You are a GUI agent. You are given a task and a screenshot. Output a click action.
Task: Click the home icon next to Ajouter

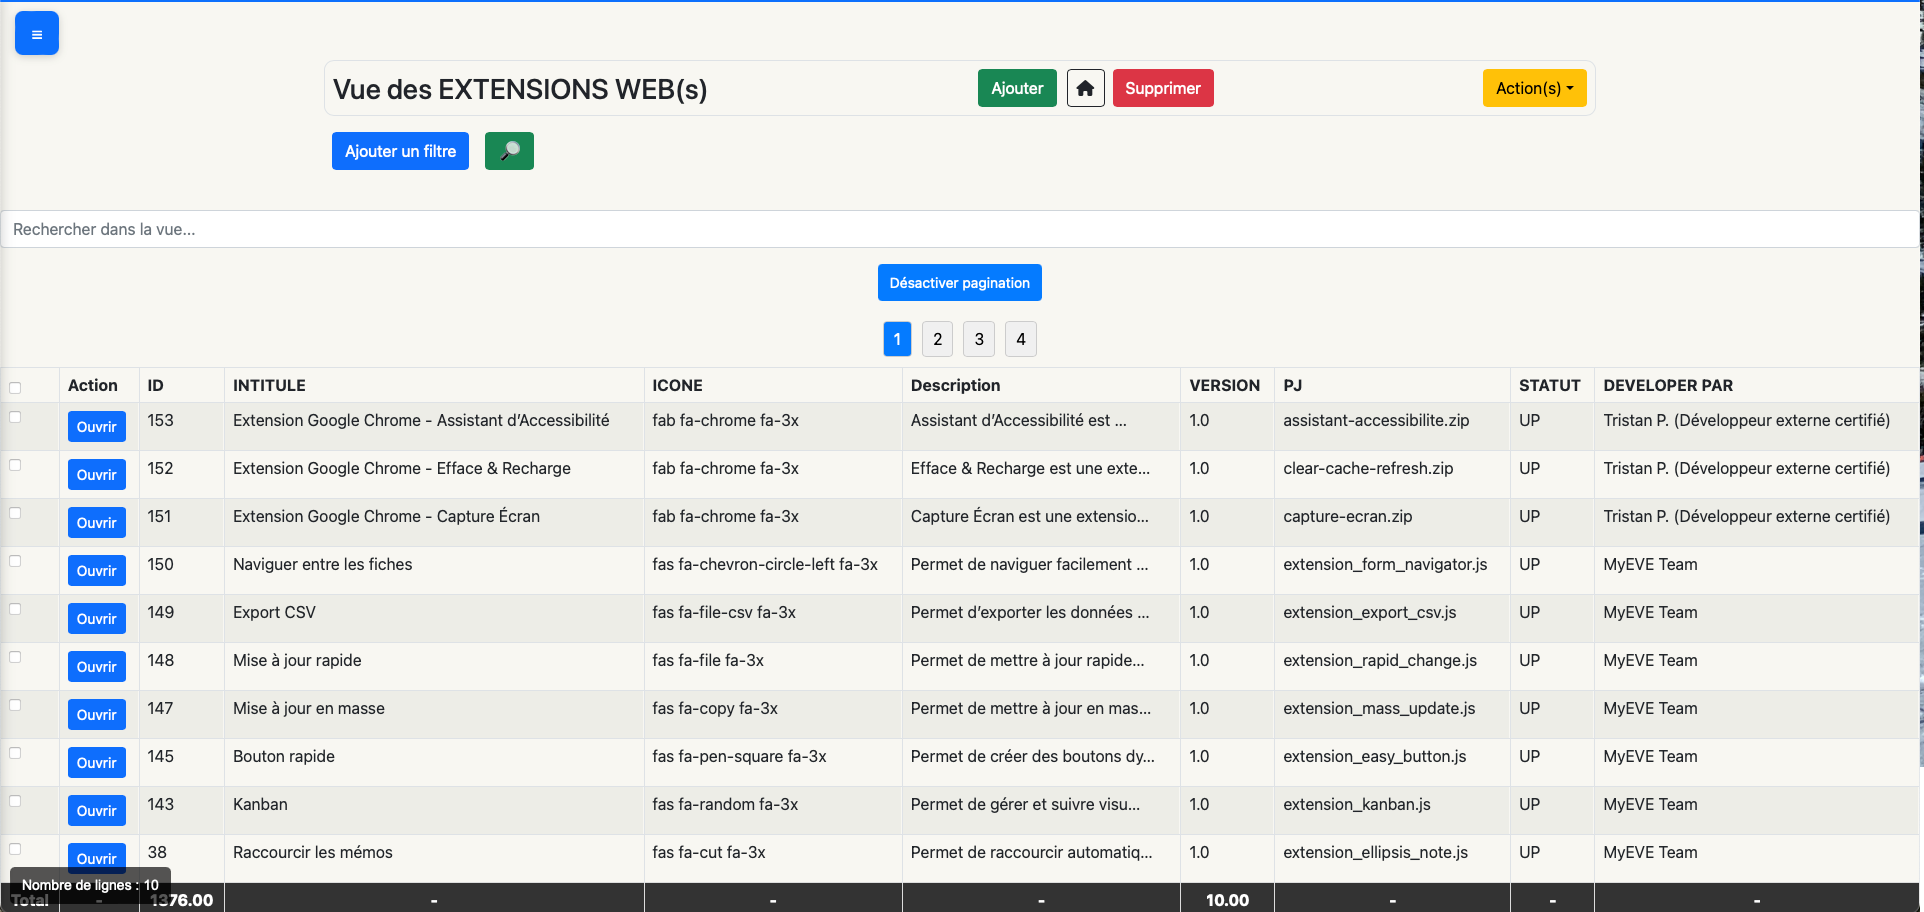[1085, 88]
